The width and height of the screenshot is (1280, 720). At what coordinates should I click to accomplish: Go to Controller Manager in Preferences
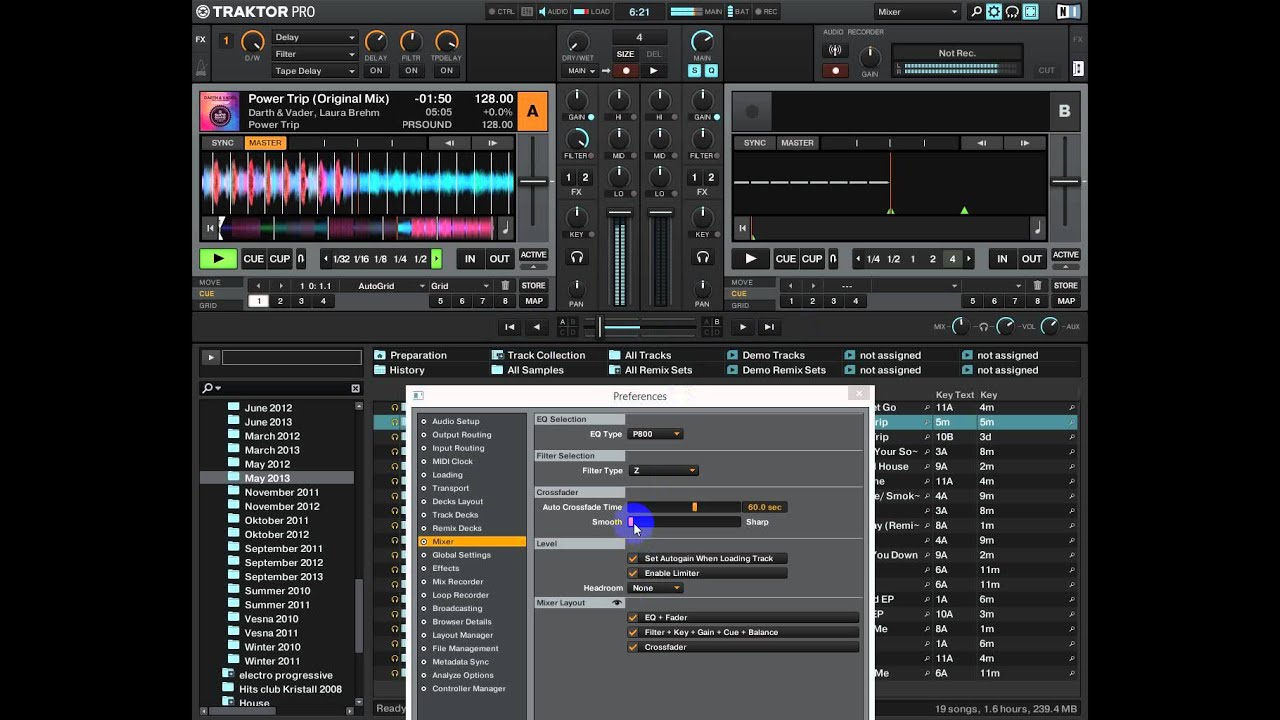(469, 688)
